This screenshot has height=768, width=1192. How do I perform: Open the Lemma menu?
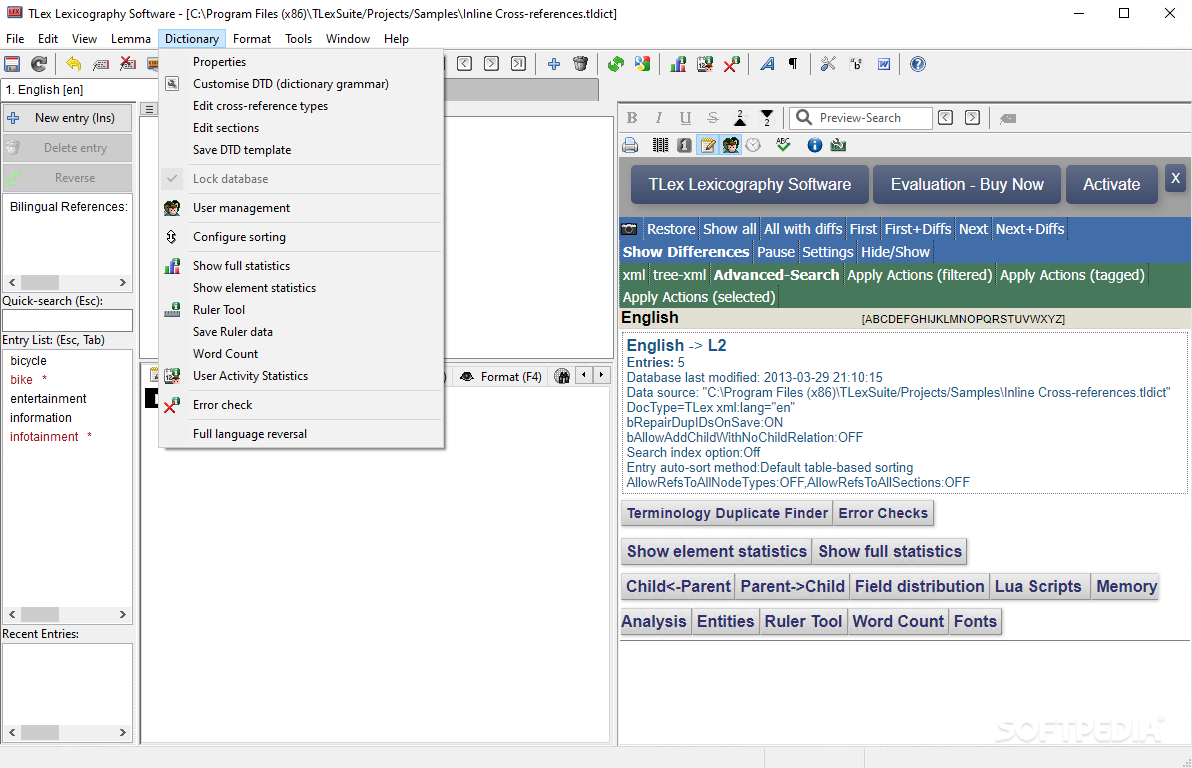tap(131, 39)
